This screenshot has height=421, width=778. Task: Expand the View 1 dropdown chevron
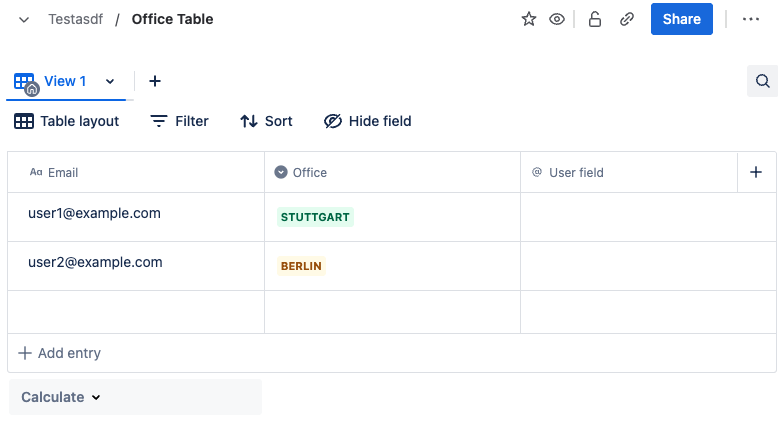coord(110,81)
